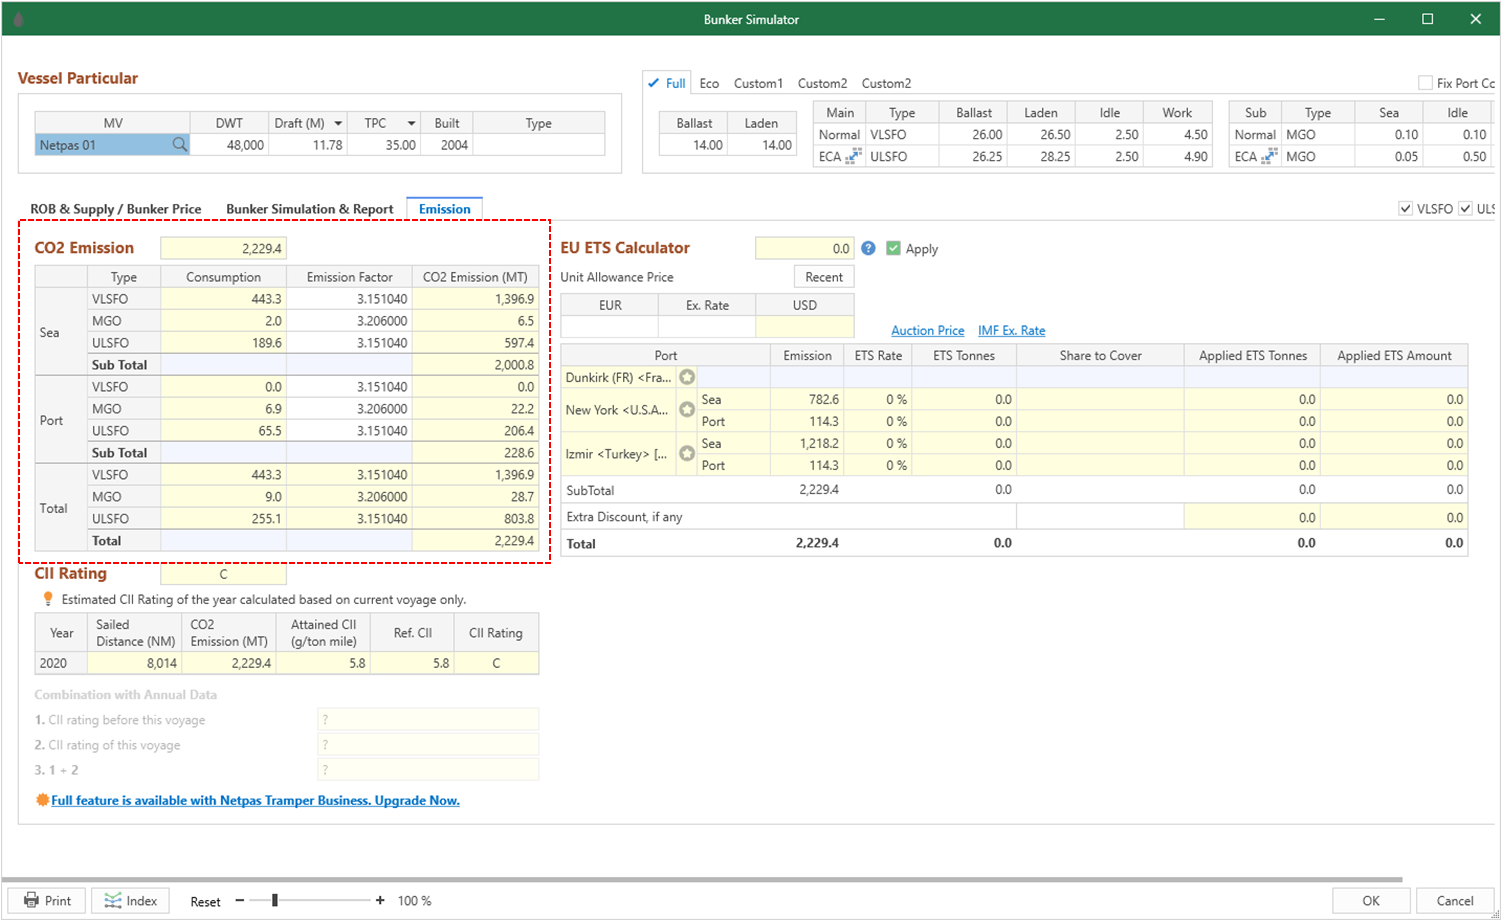
Task: Click the search magnifier next to Netpas 01
Action: (x=179, y=144)
